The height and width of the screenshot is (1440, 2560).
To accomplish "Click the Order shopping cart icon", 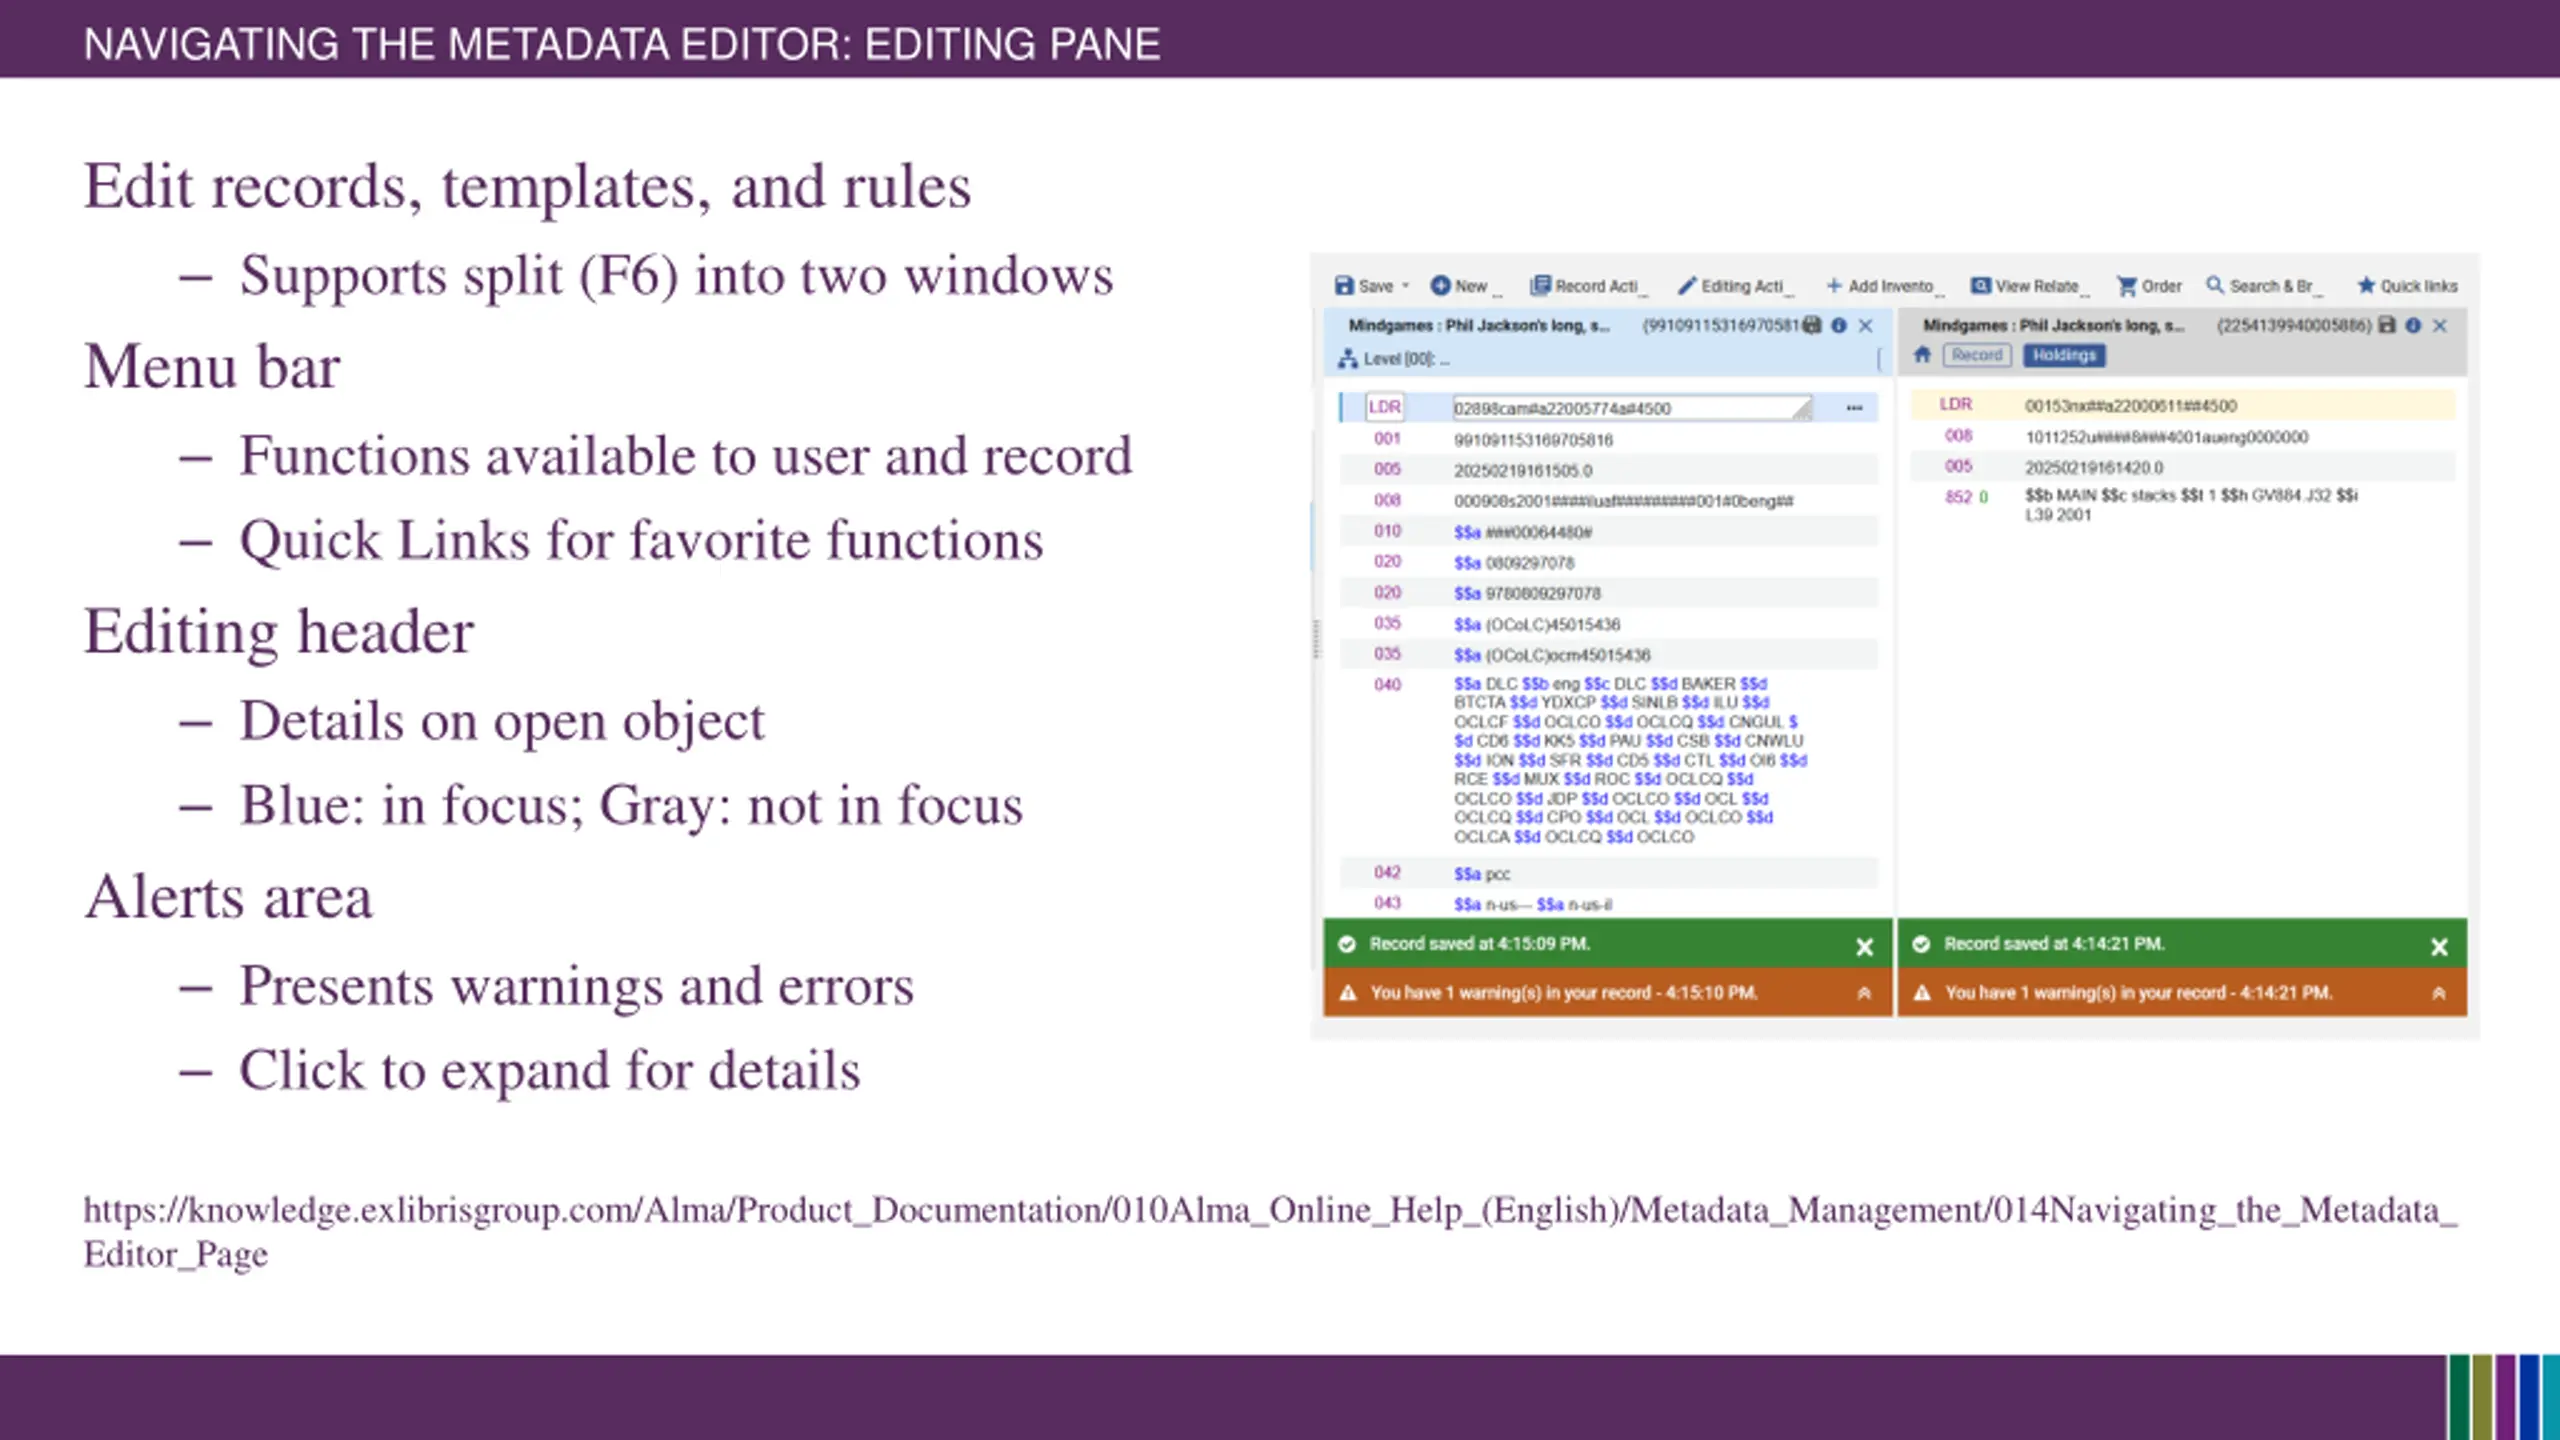I will click(x=2126, y=286).
